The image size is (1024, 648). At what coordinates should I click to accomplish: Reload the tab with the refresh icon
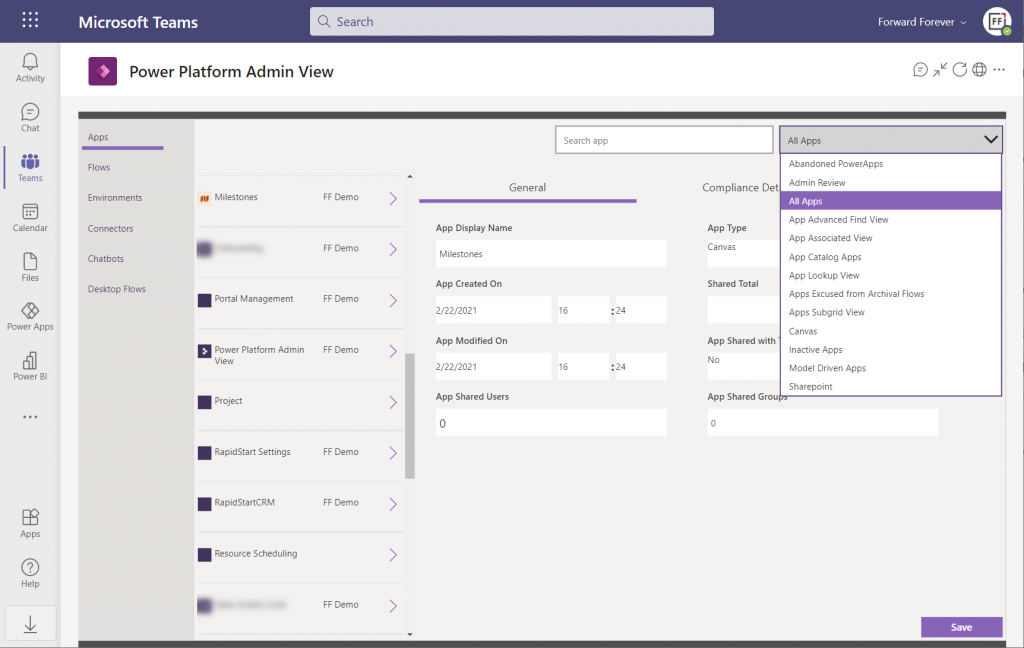pos(959,70)
